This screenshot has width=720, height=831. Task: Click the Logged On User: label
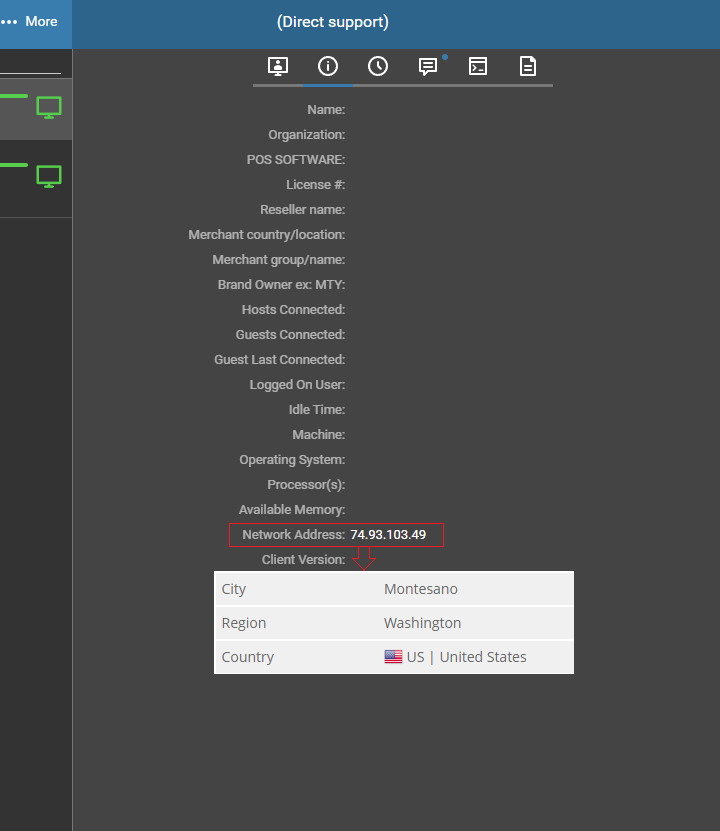(x=297, y=385)
